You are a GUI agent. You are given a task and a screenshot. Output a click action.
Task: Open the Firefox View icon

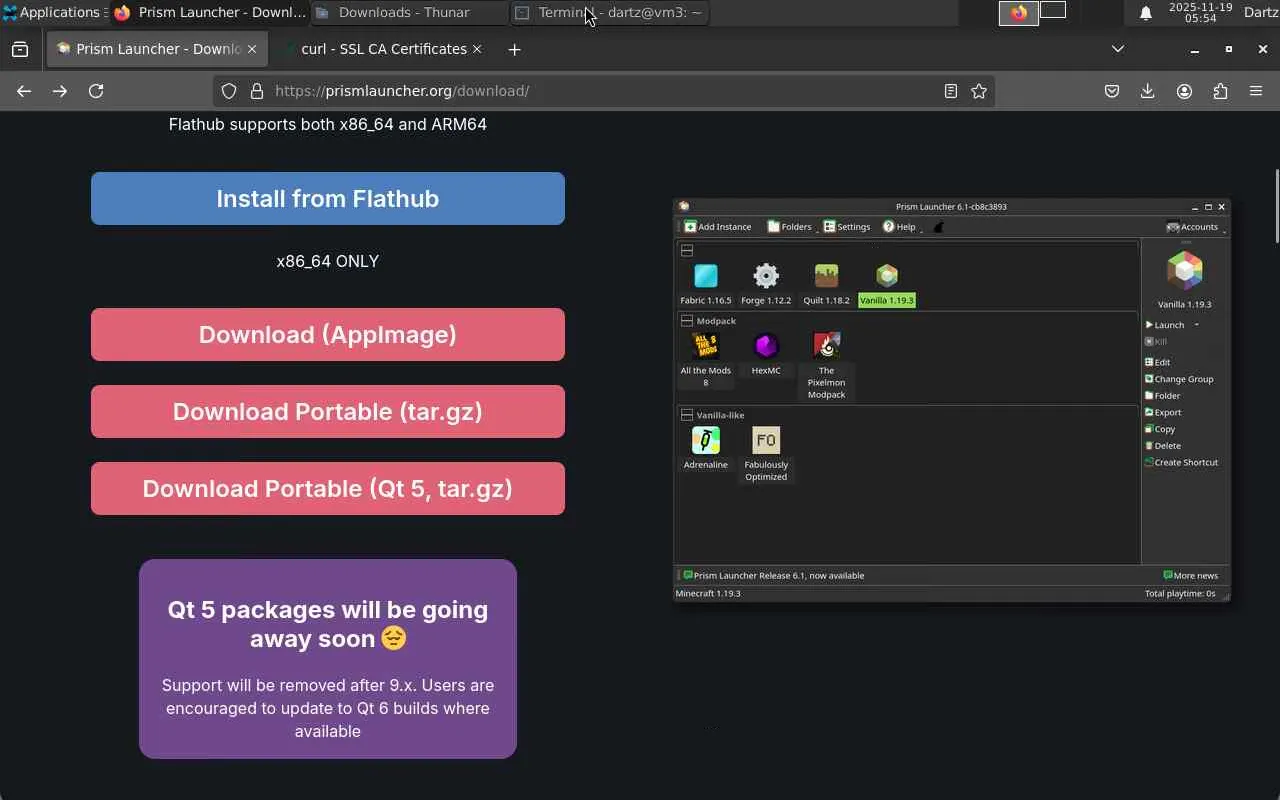20,49
